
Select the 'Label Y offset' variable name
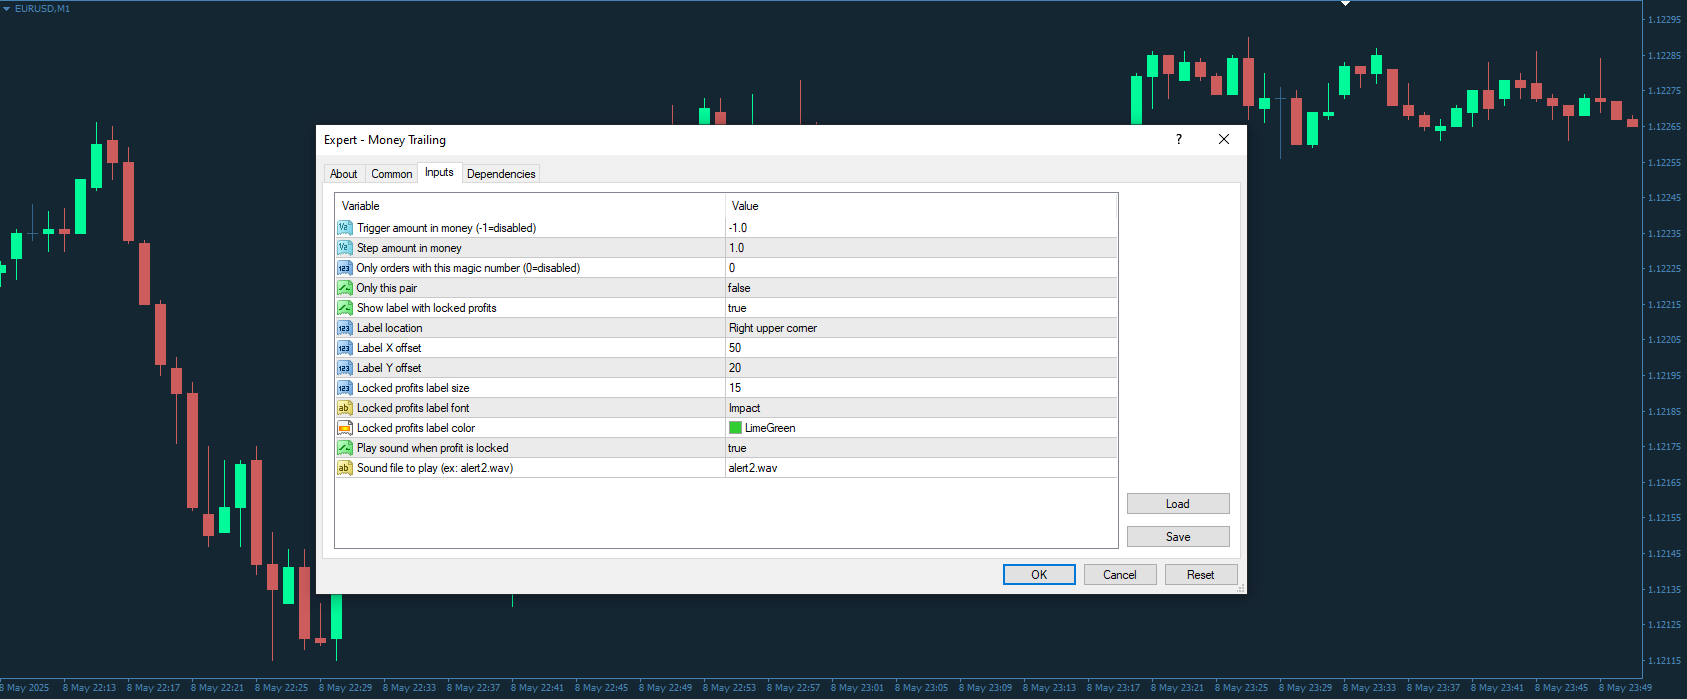389,368
